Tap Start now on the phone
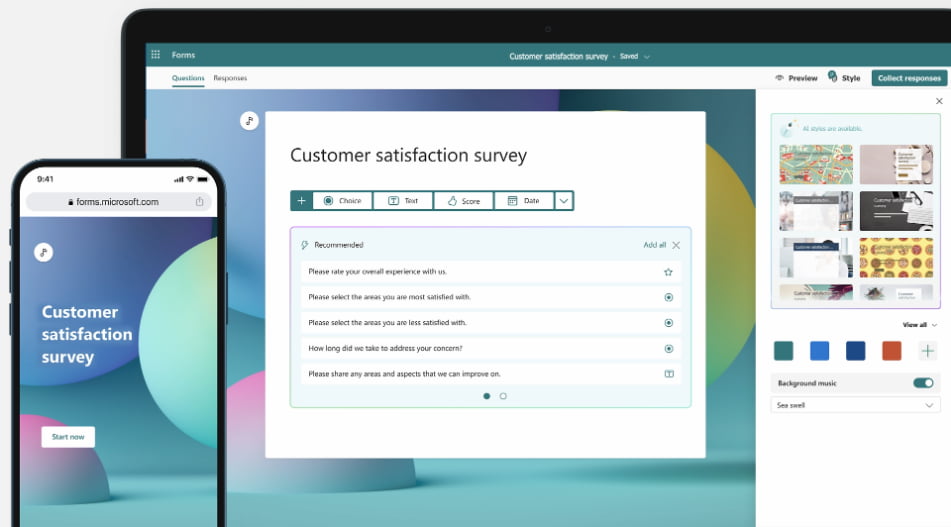 pos(68,437)
